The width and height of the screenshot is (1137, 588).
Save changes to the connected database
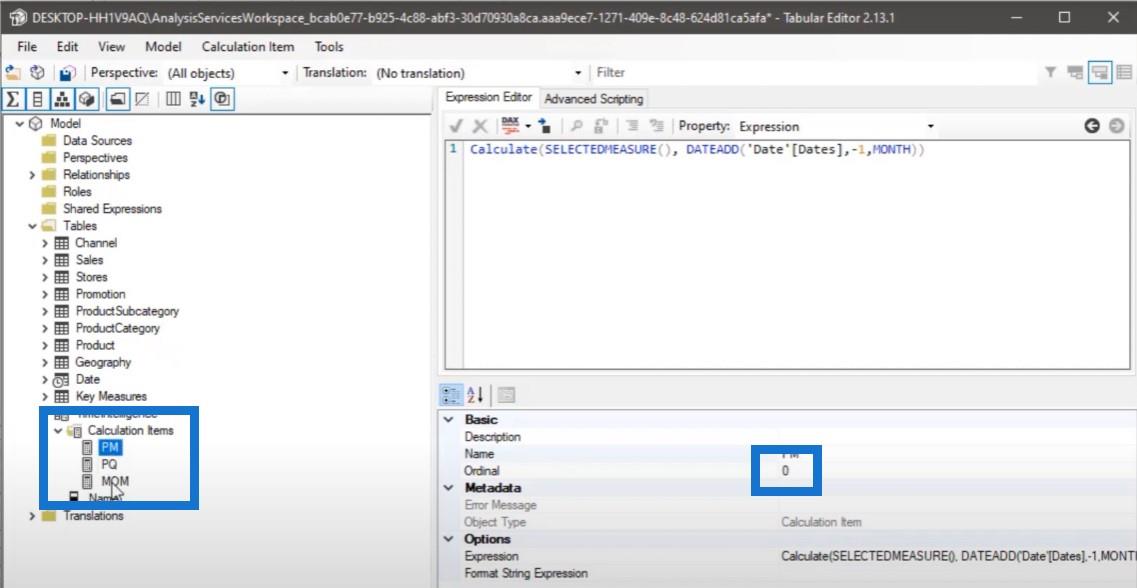coord(67,73)
